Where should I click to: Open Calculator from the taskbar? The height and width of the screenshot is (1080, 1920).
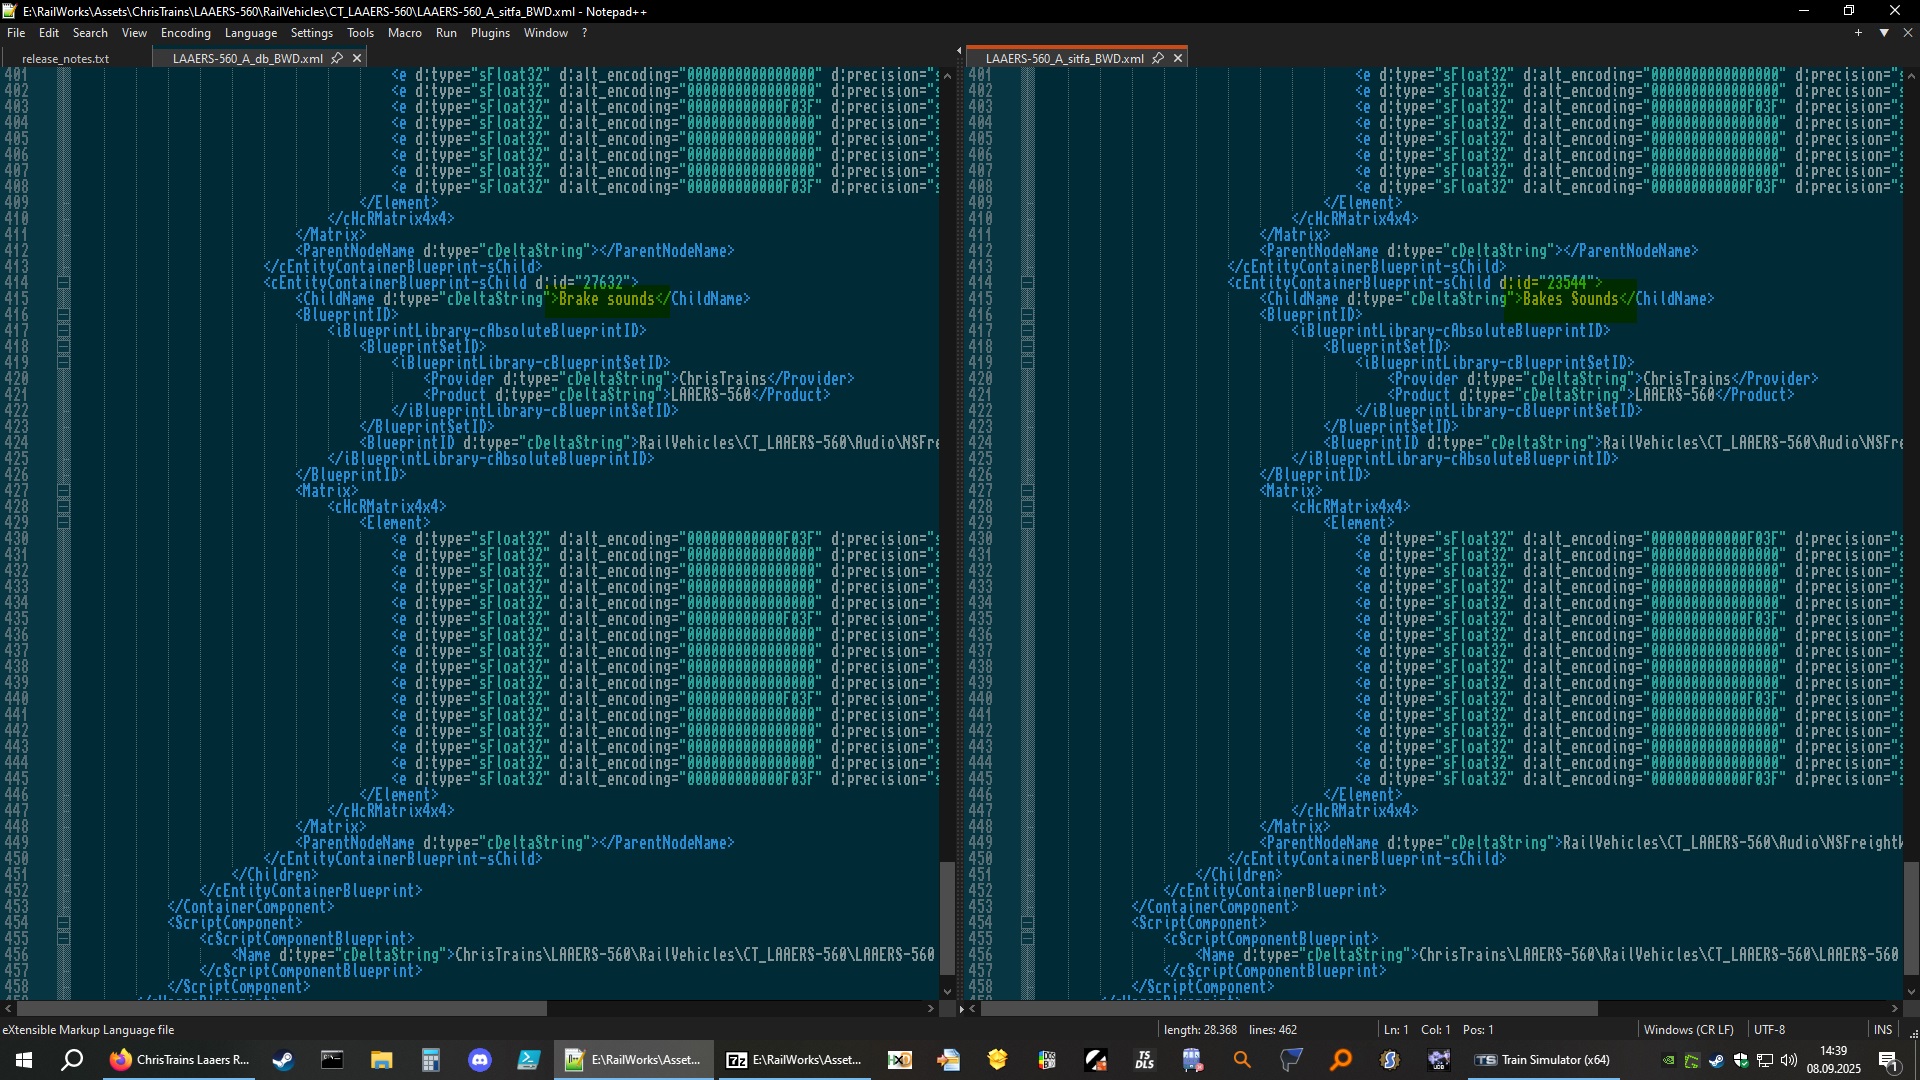click(x=430, y=1060)
